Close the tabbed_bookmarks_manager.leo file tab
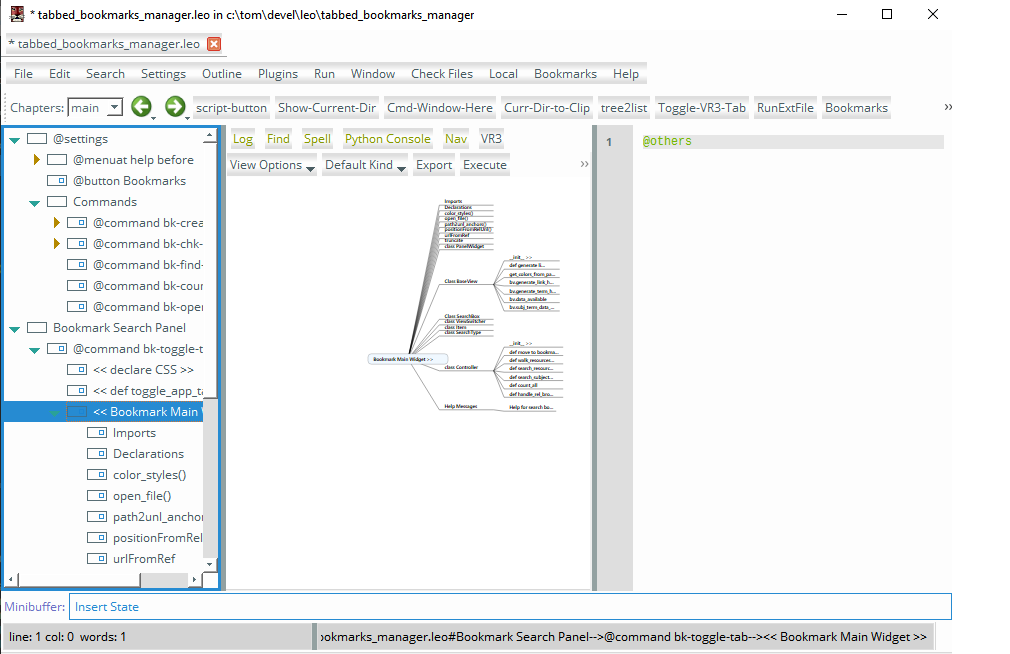 coord(214,44)
